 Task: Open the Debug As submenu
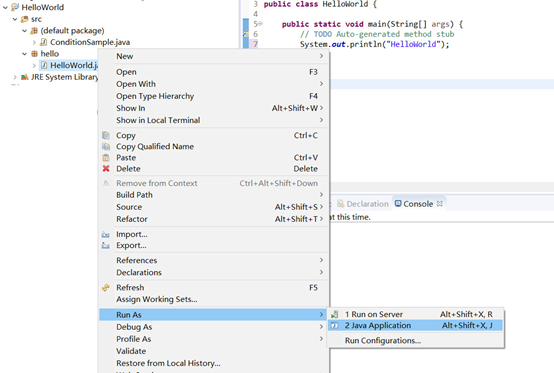coord(213,327)
